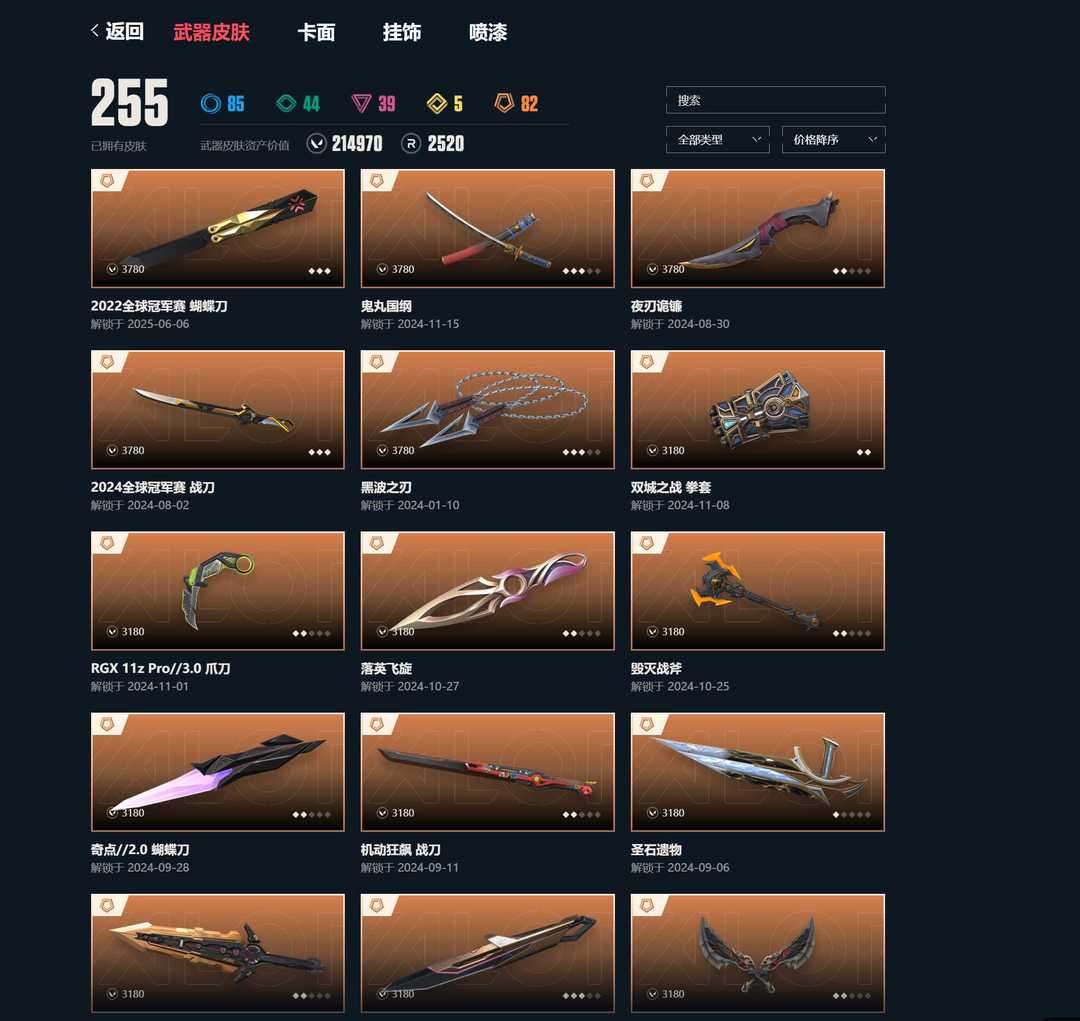Open the 喷漆 tab
Screen dimensions: 1080x1021
[x=488, y=32]
